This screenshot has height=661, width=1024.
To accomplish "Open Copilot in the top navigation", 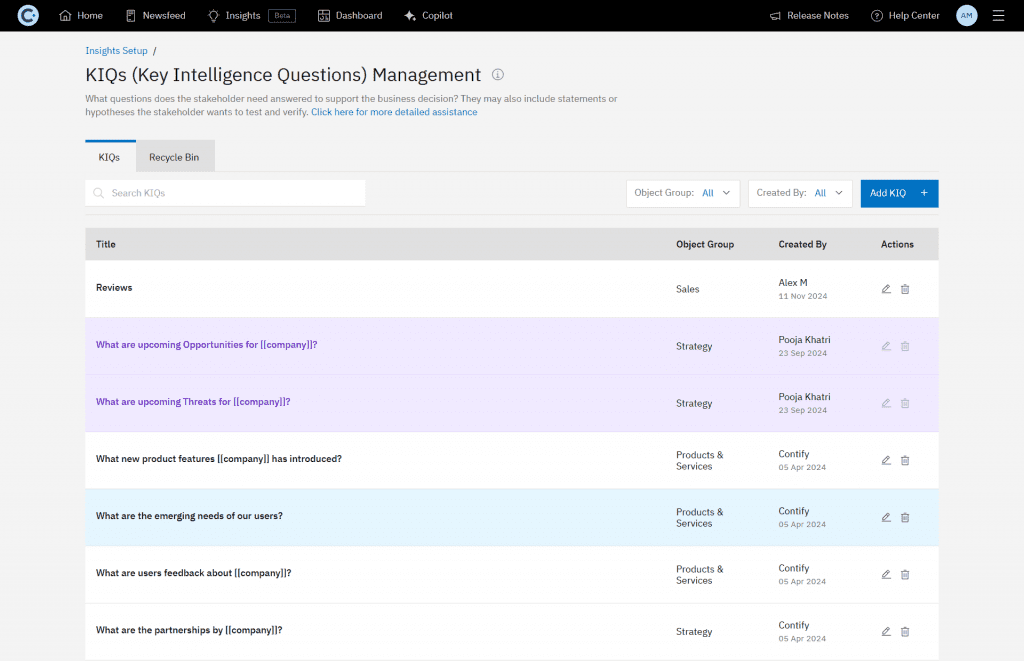I will (x=428, y=16).
